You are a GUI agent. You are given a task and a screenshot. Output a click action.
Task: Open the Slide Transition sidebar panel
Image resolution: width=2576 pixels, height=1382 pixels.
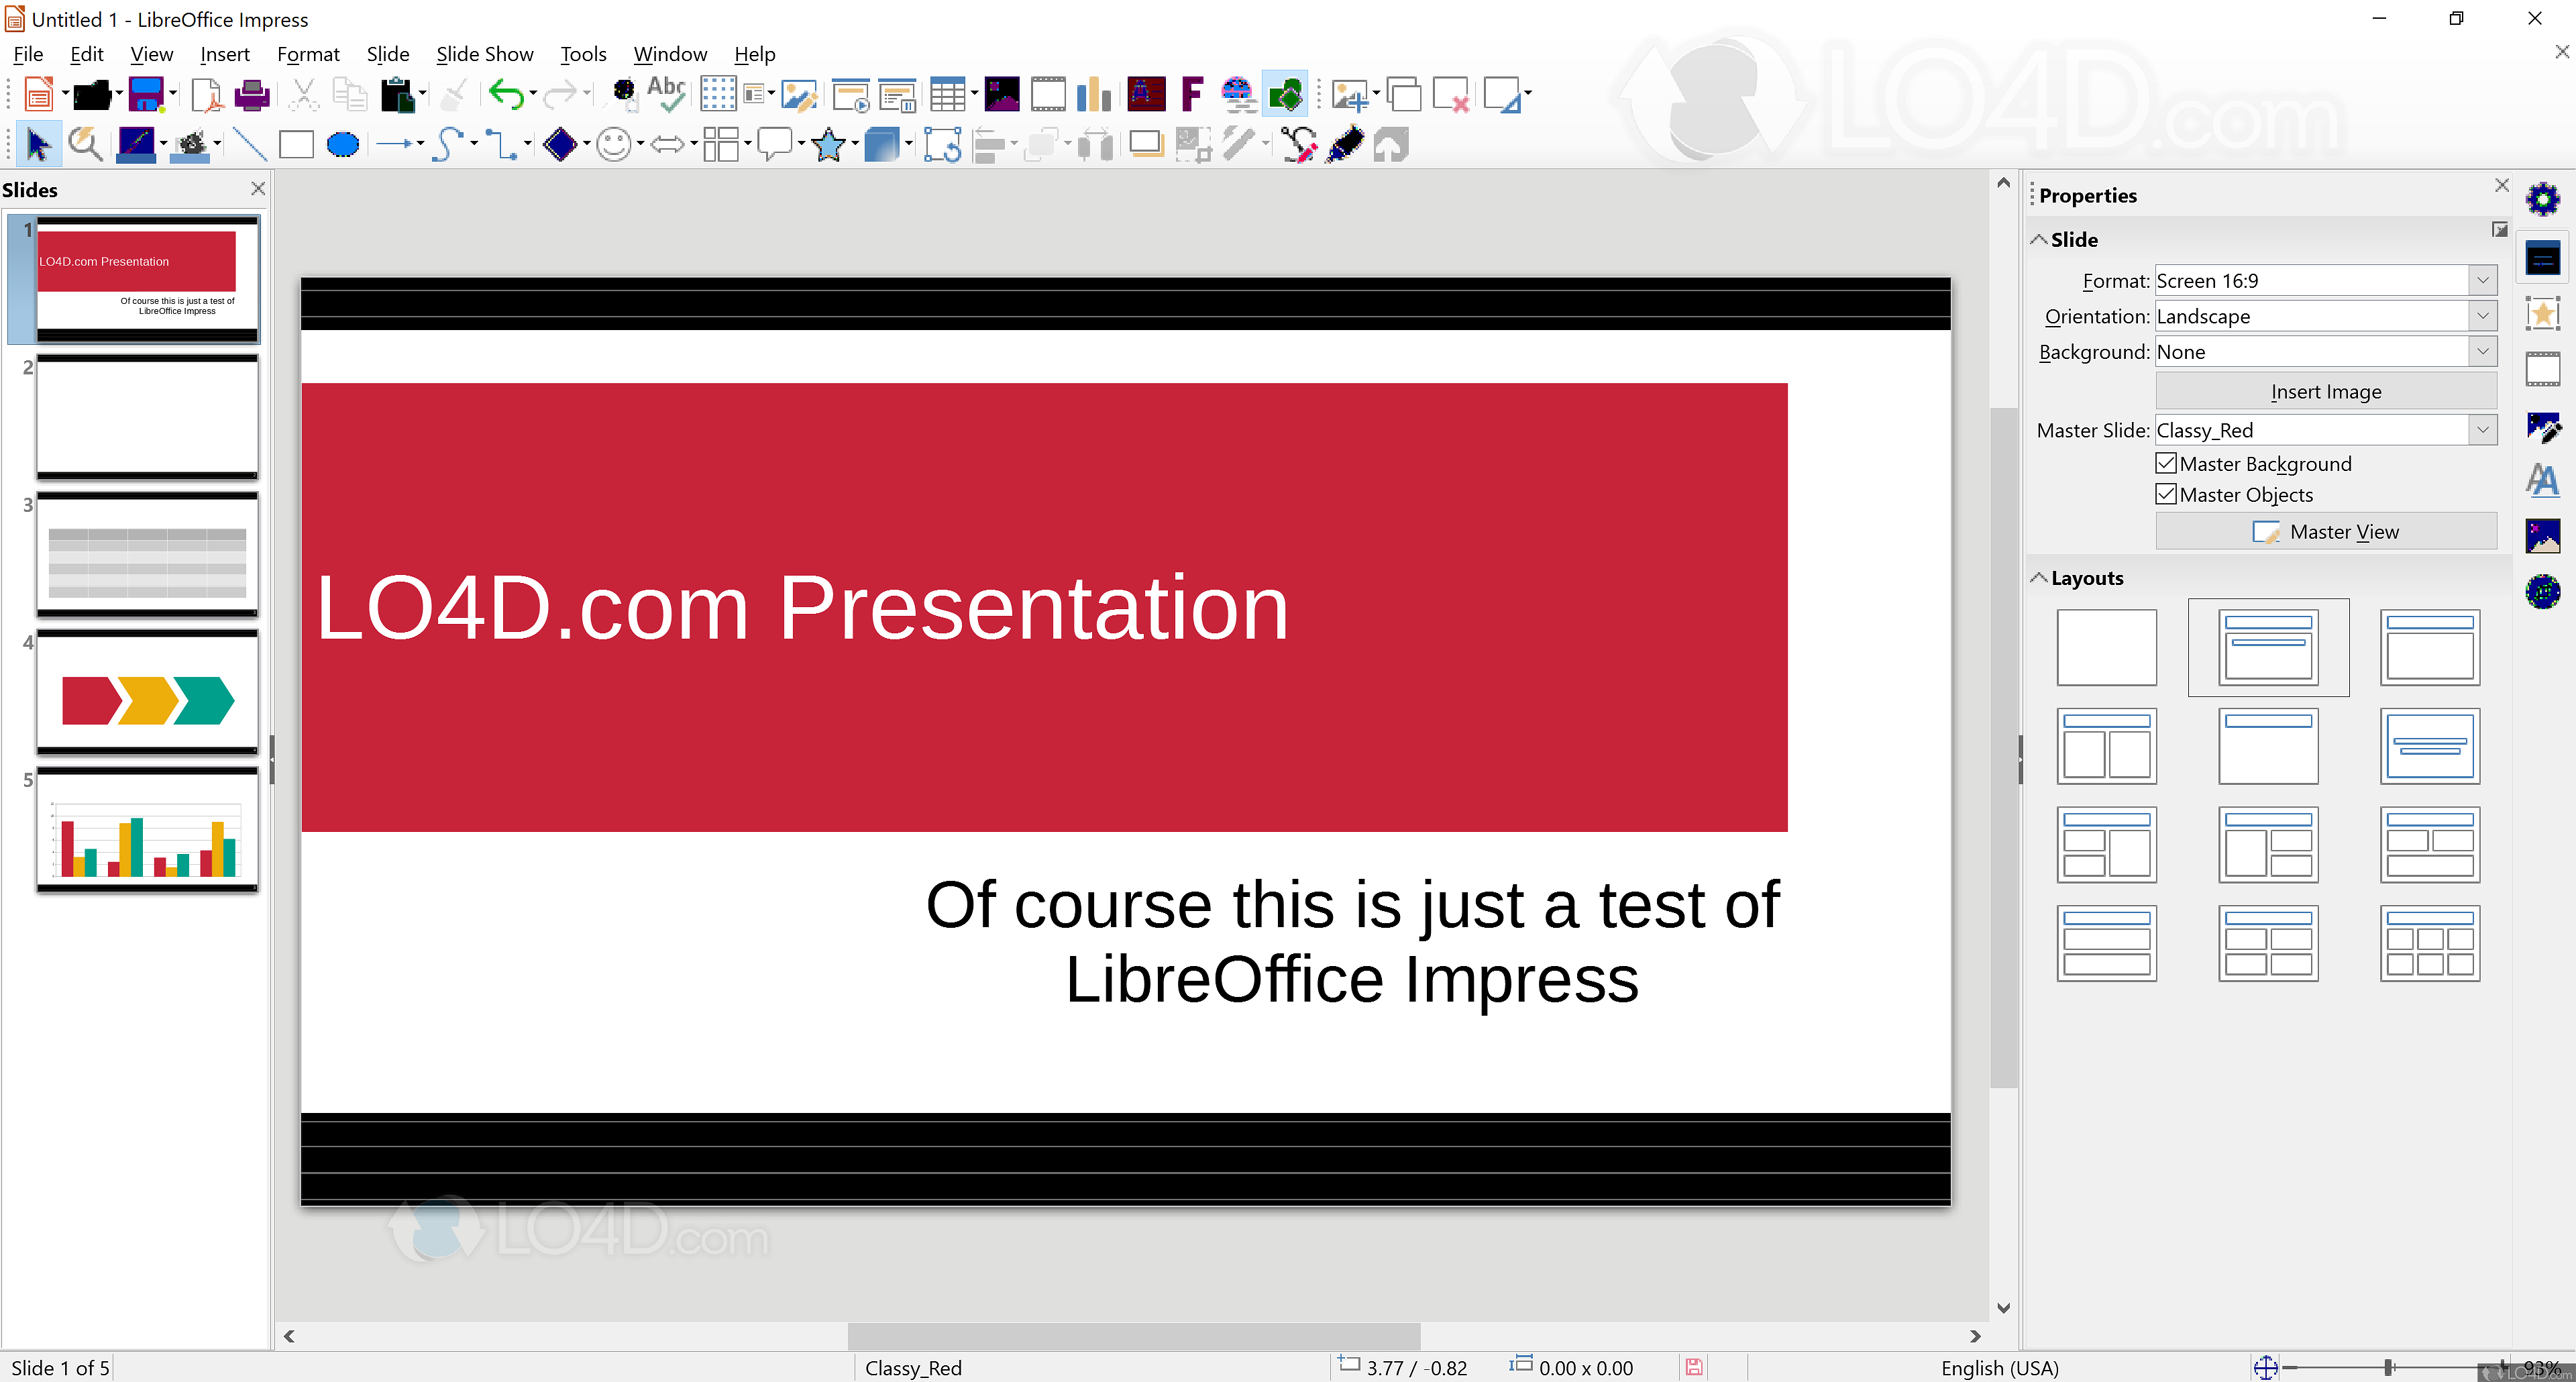(2543, 368)
